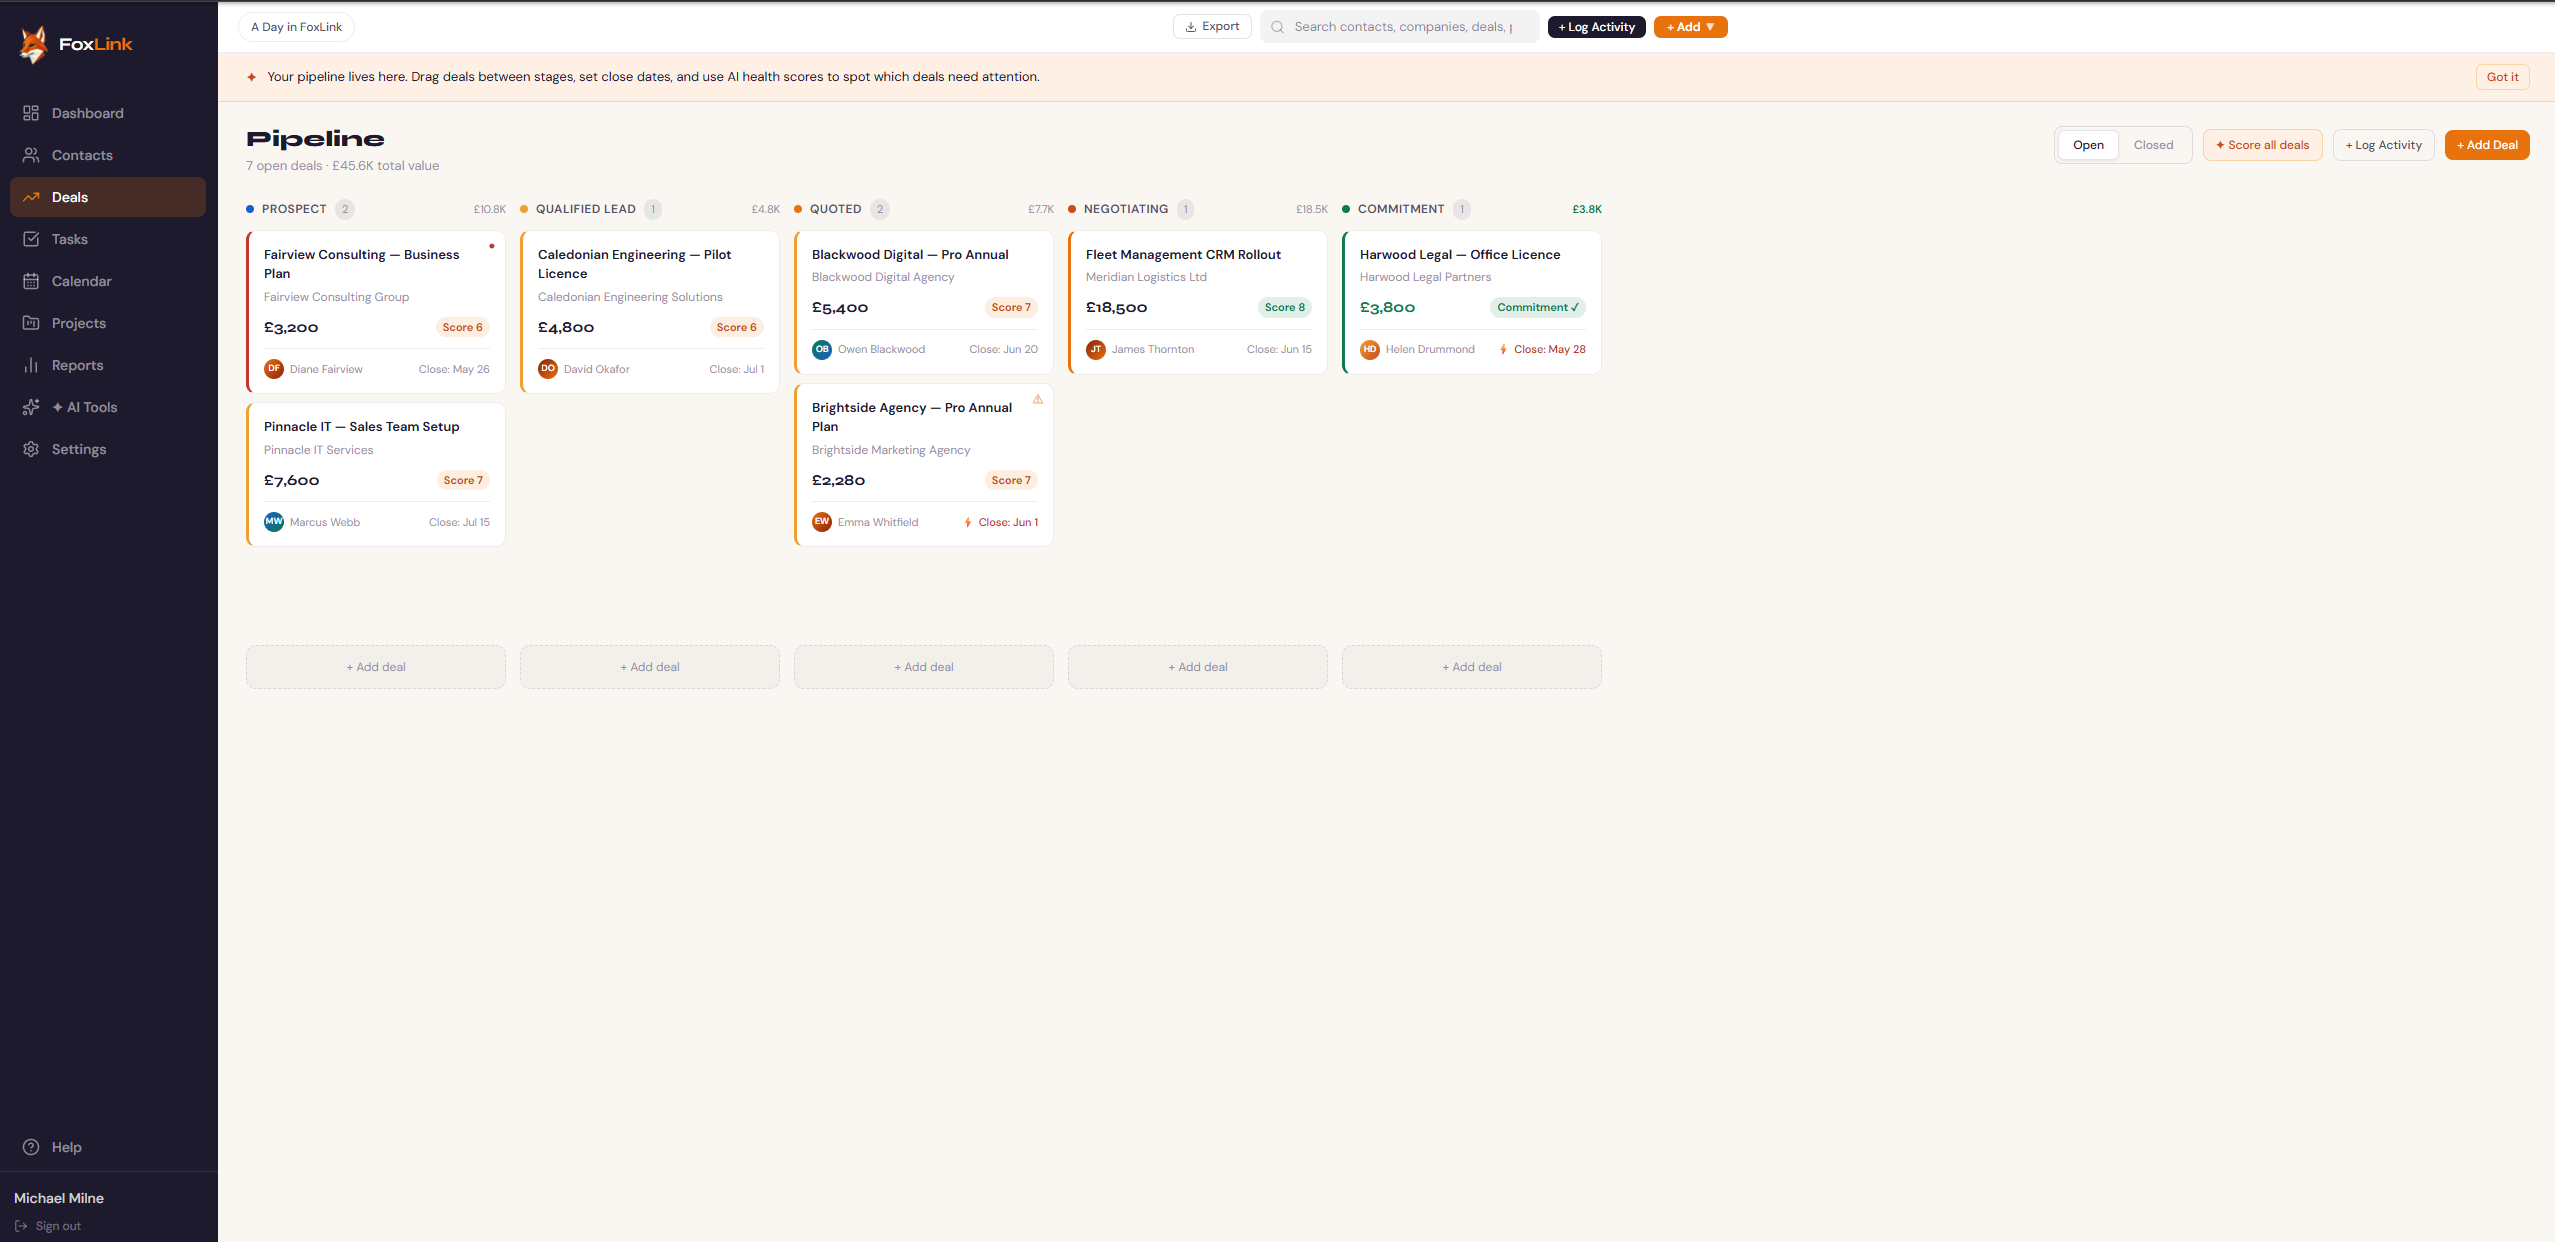2555x1242 pixels.
Task: Click the warning triangle on Brightside card
Action: pyautogui.click(x=1038, y=399)
